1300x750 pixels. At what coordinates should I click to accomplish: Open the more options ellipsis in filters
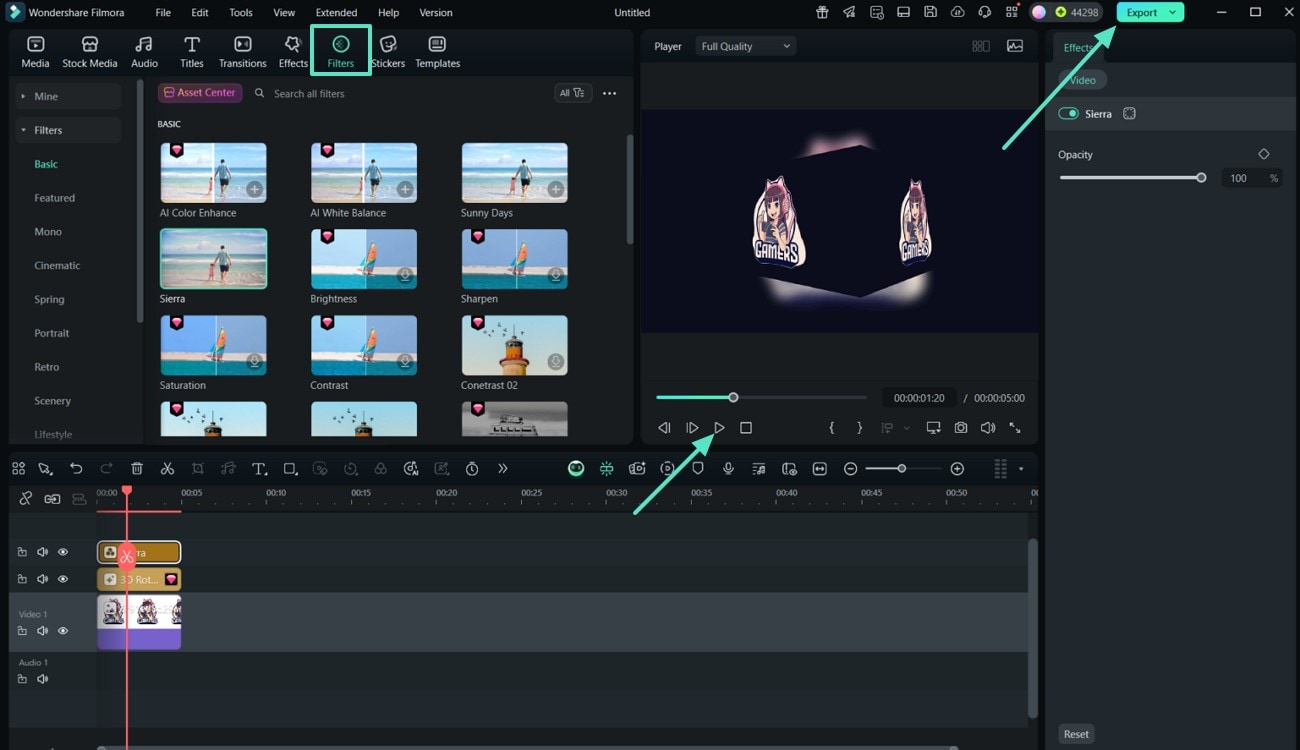coord(610,93)
